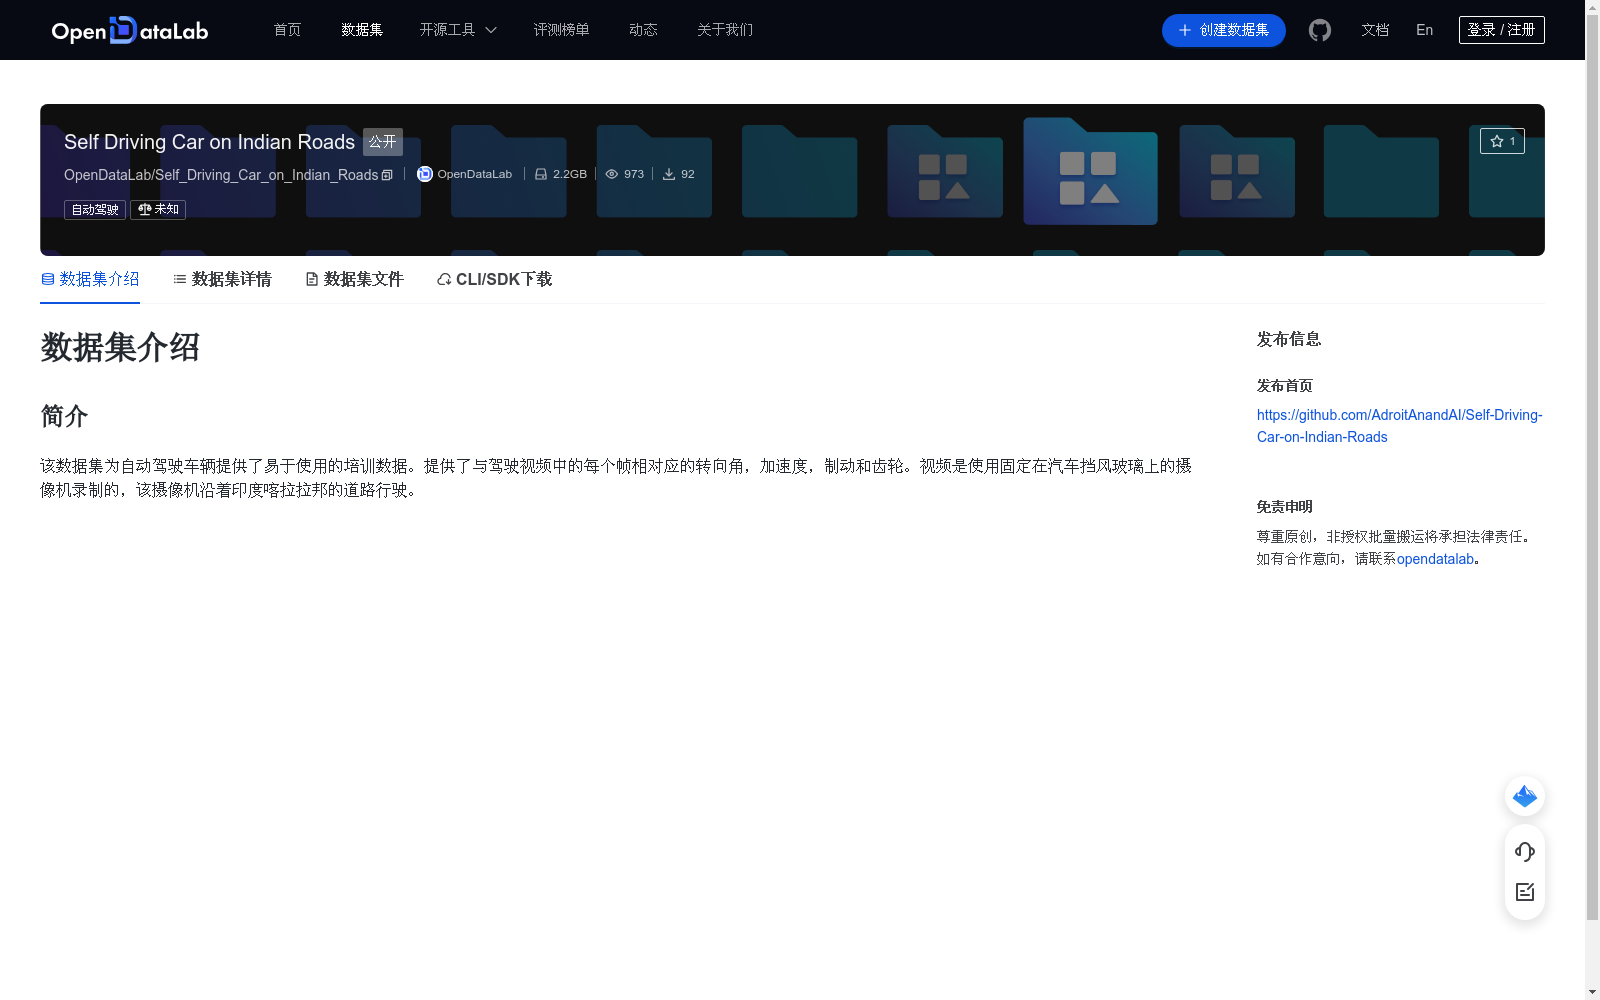The image size is (1600, 1000).
Task: Go to 首页 in navigation
Action: tap(287, 30)
